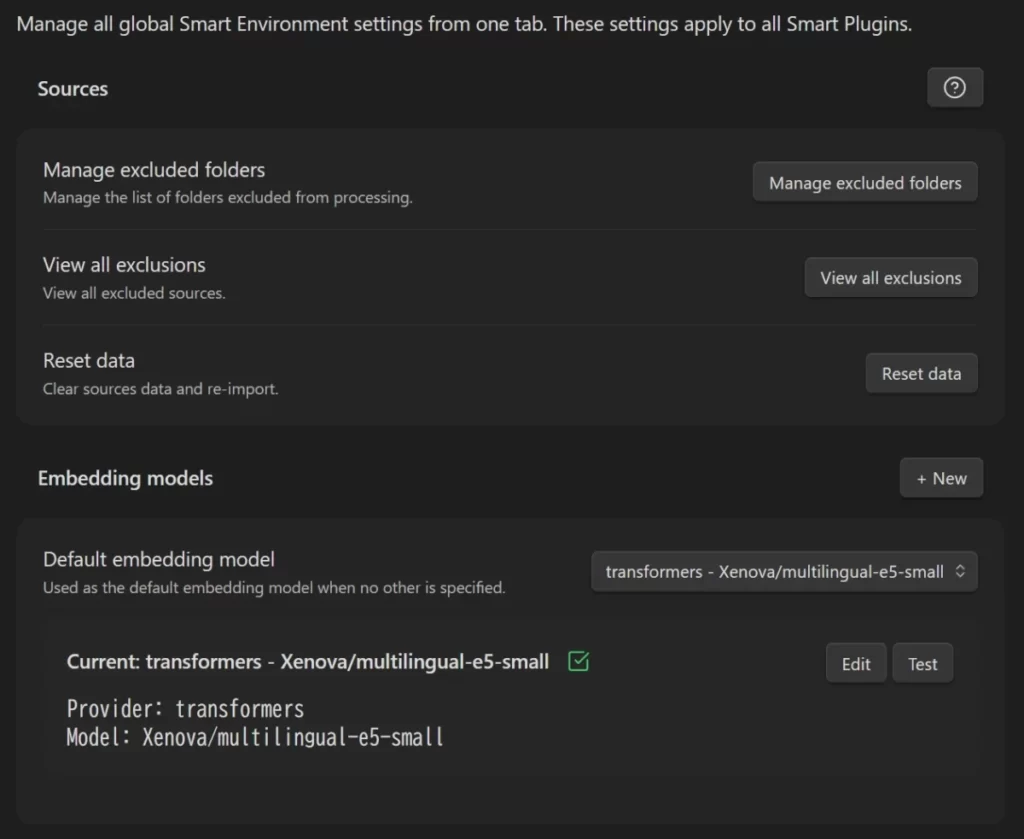Click the Sources section heading
The height and width of the screenshot is (839, 1024).
pos(72,89)
